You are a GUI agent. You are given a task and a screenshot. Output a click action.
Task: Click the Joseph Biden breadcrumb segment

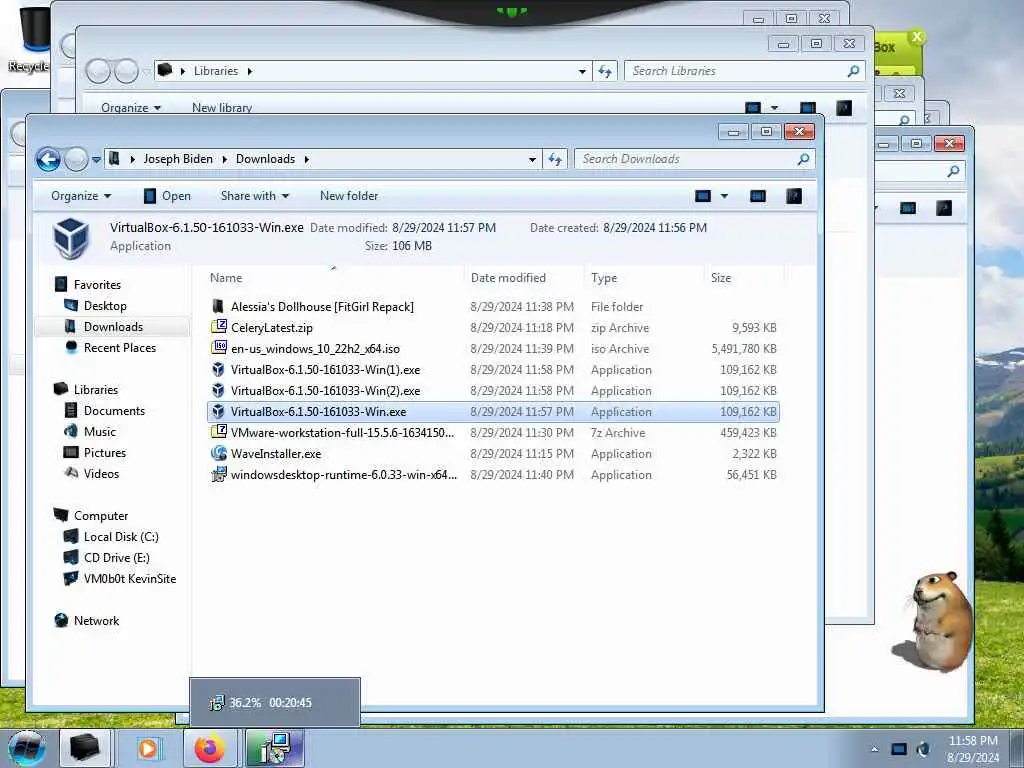click(x=178, y=159)
